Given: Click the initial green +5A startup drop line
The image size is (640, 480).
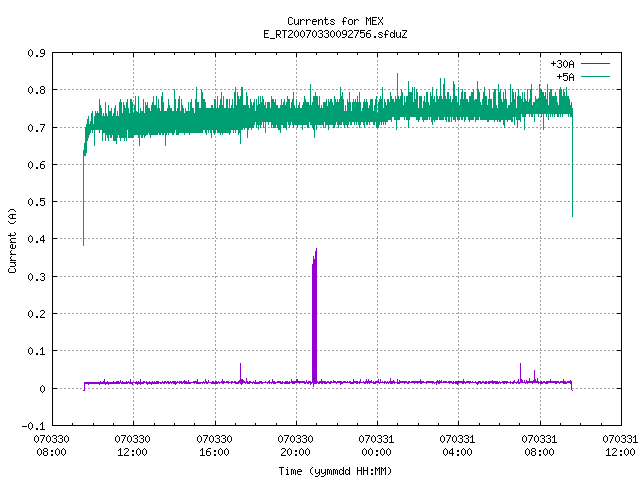Looking at the screenshot, I should 84,200.
